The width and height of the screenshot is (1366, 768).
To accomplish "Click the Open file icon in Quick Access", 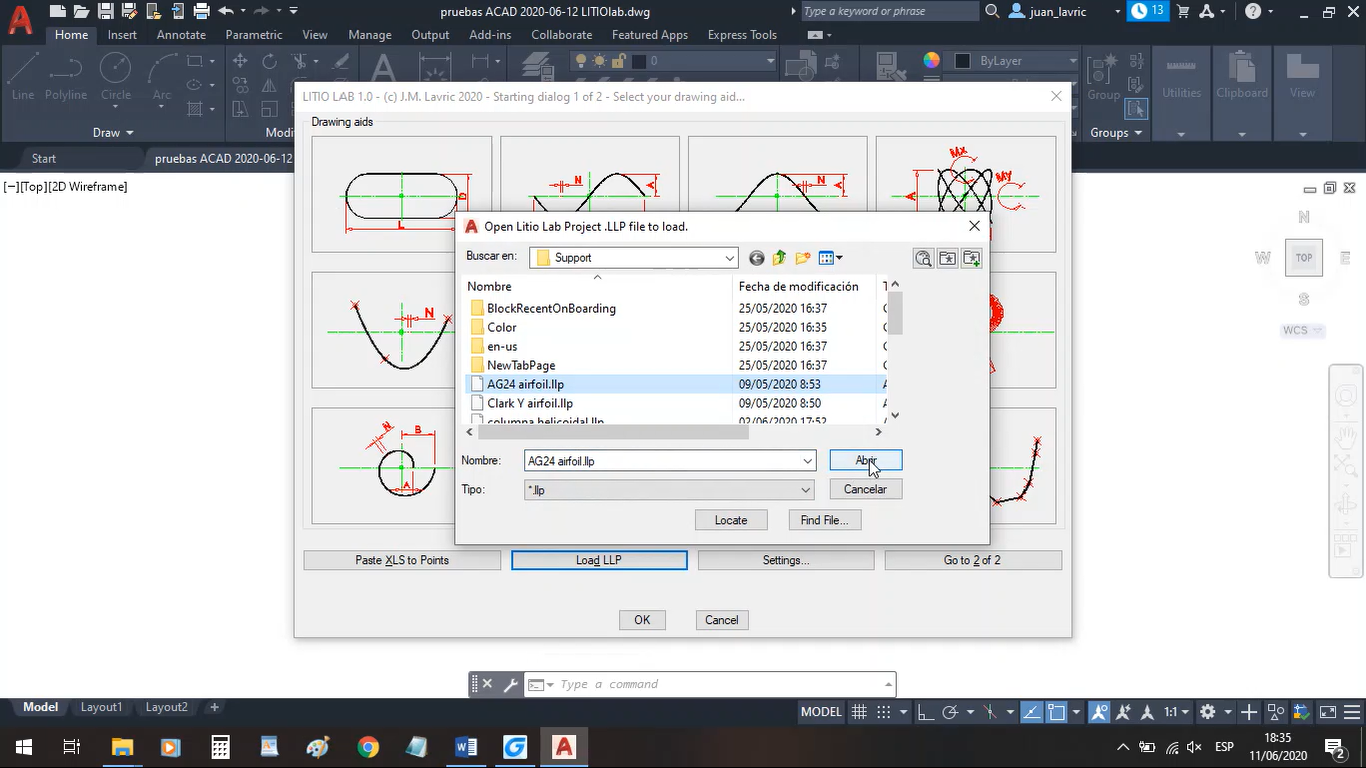I will (x=82, y=11).
